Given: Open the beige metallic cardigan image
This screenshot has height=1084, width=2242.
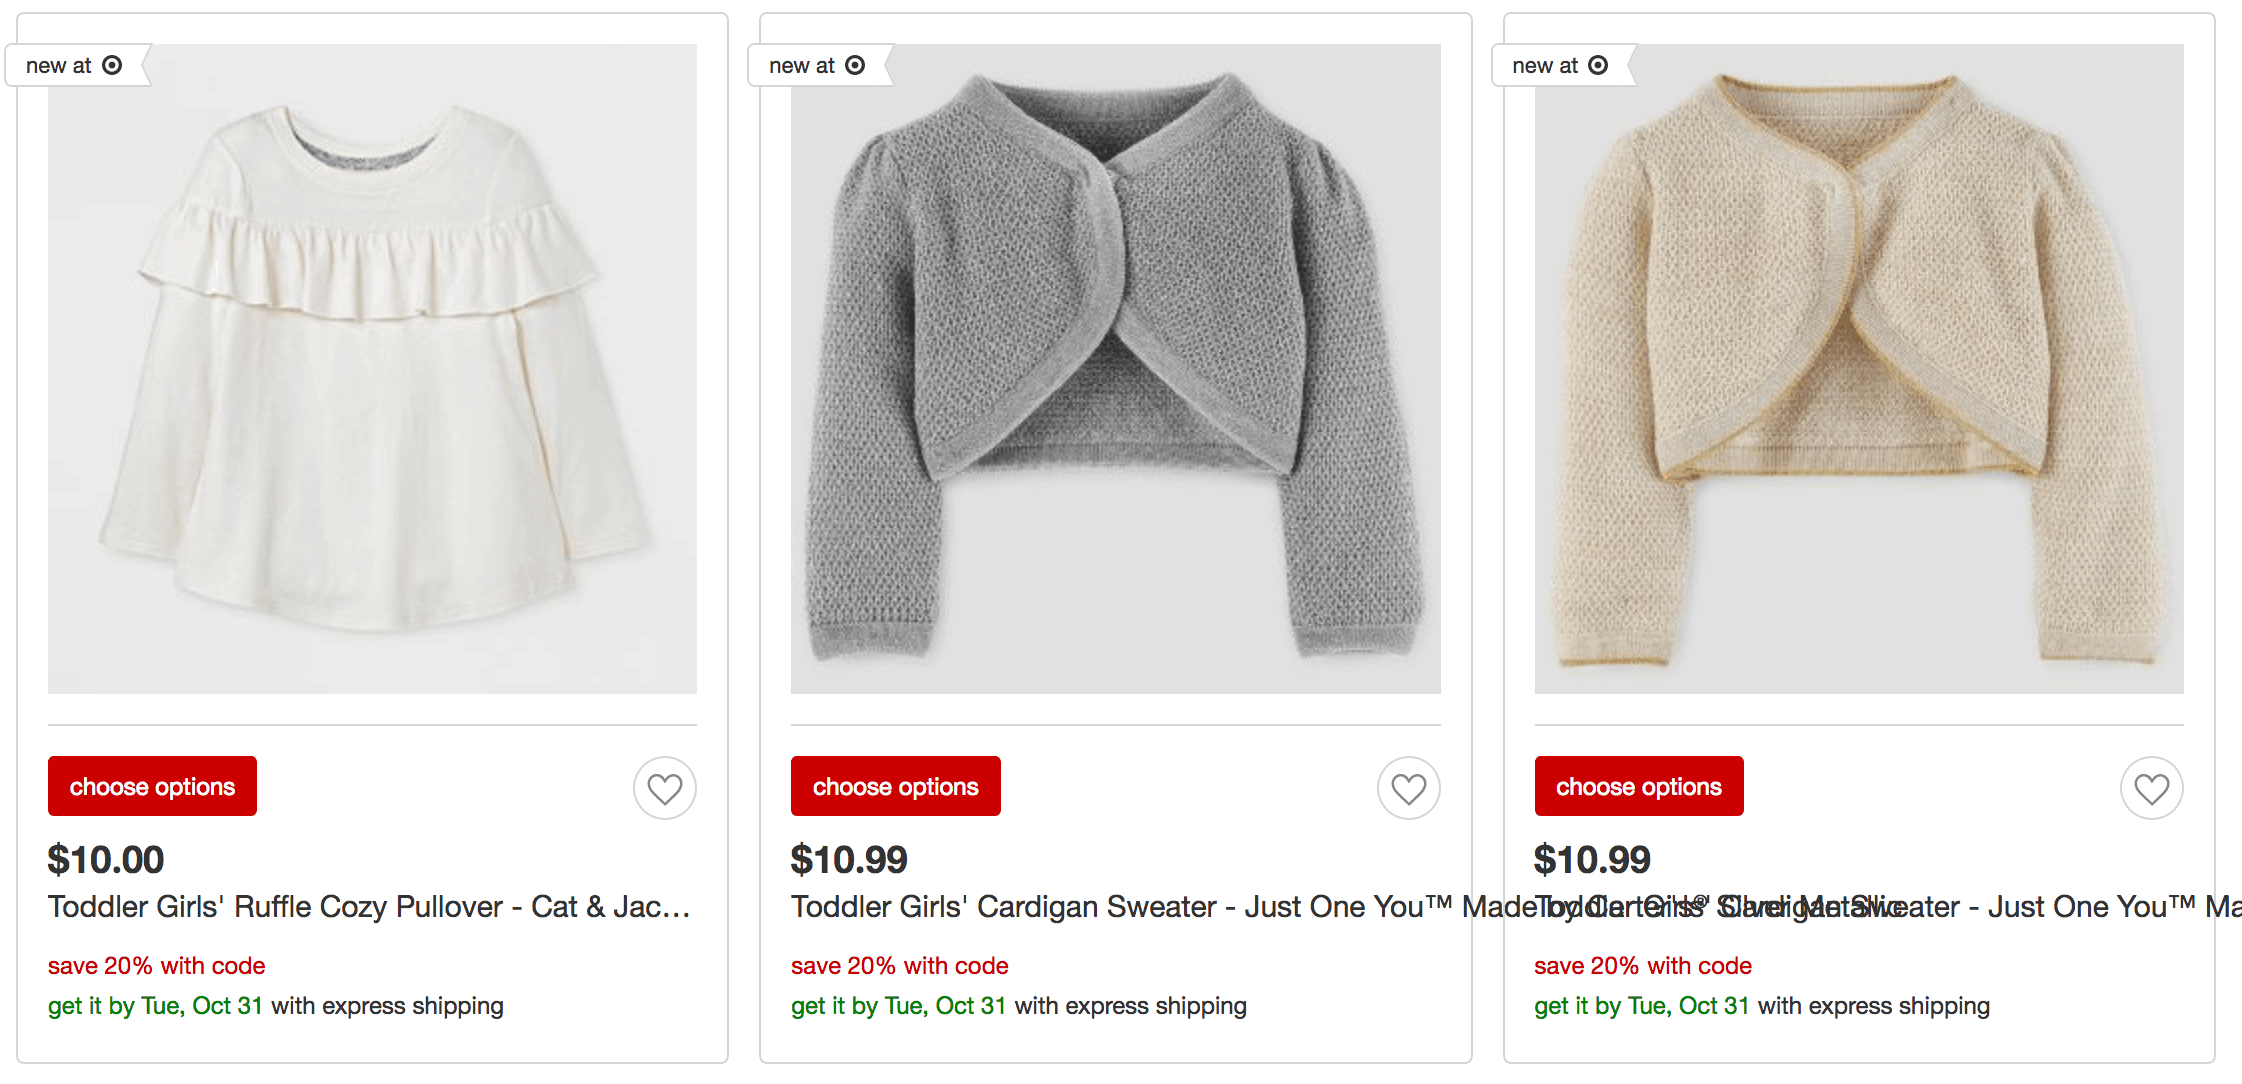Looking at the screenshot, I should 1858,369.
